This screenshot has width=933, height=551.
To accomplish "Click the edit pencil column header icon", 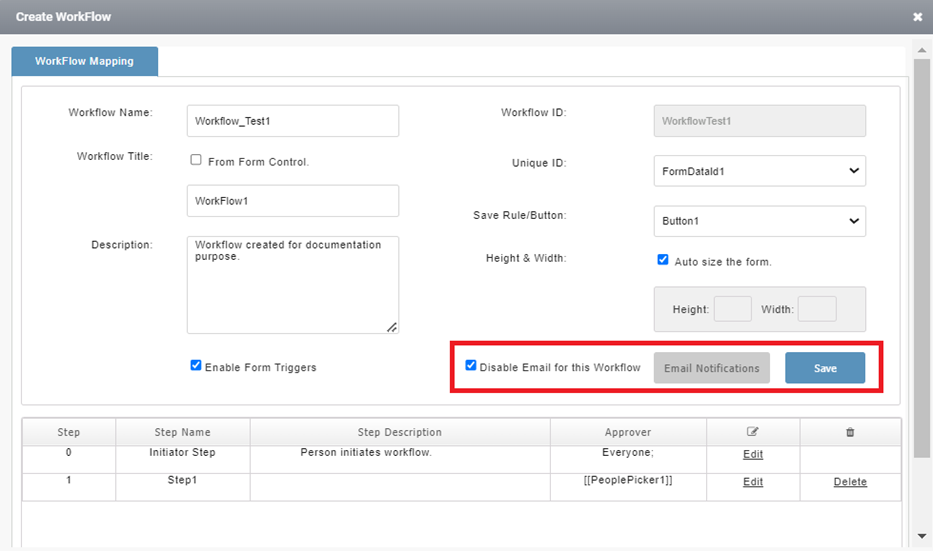I will point(753,432).
